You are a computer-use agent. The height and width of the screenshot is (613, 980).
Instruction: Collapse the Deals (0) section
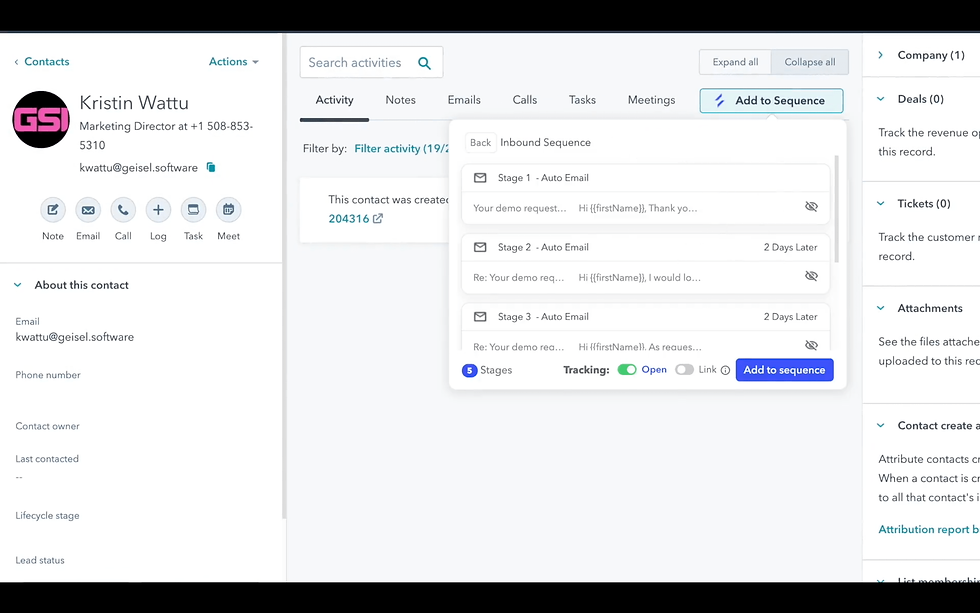(x=880, y=99)
